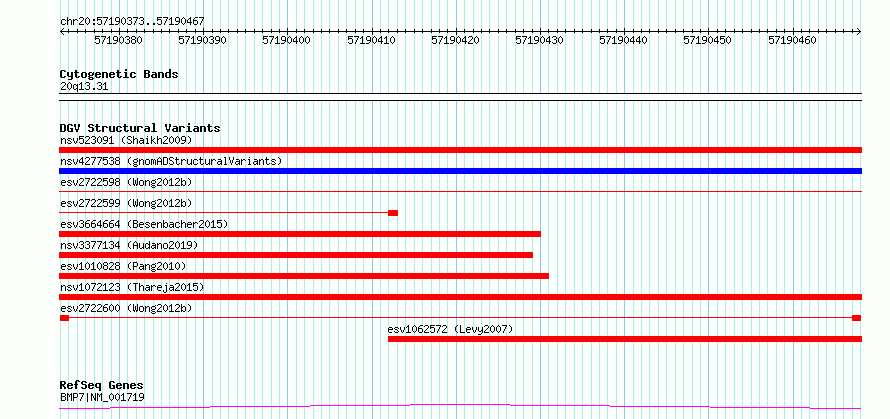Click the red block ending esv2722599

point(393,213)
